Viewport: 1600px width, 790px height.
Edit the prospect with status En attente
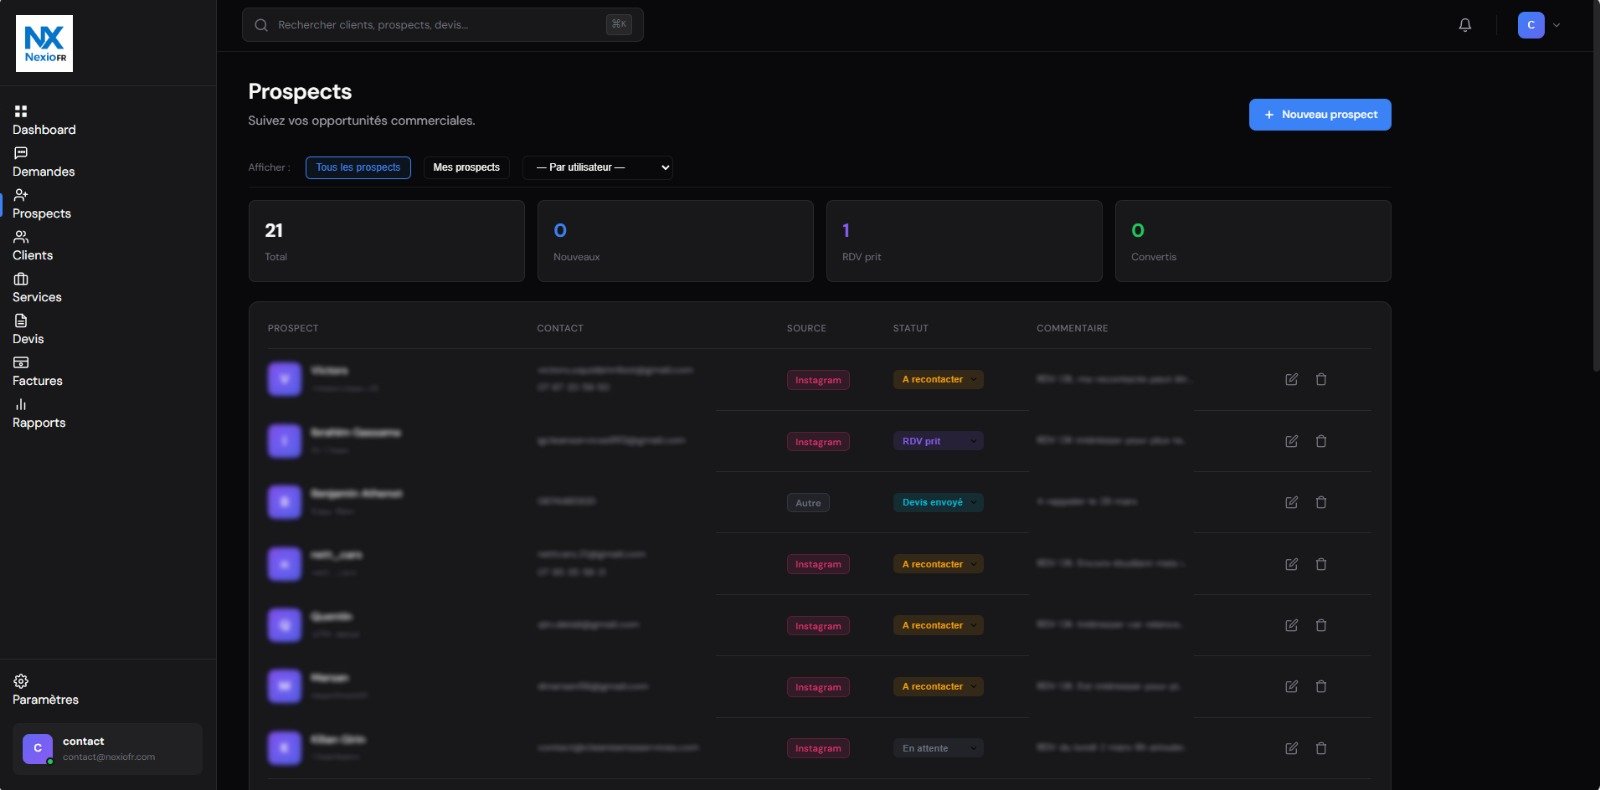click(x=1291, y=748)
